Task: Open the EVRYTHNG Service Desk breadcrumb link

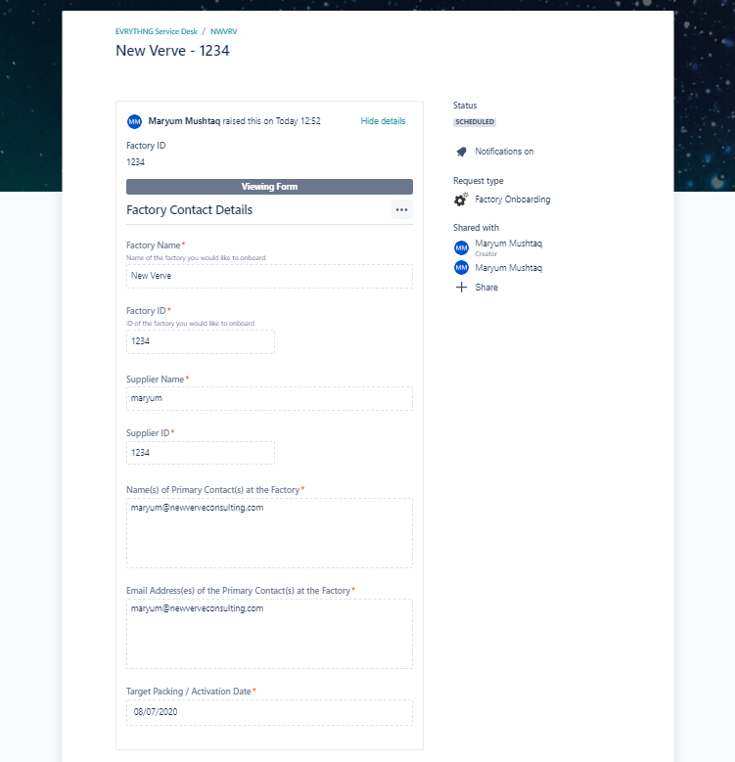Action: point(156,32)
